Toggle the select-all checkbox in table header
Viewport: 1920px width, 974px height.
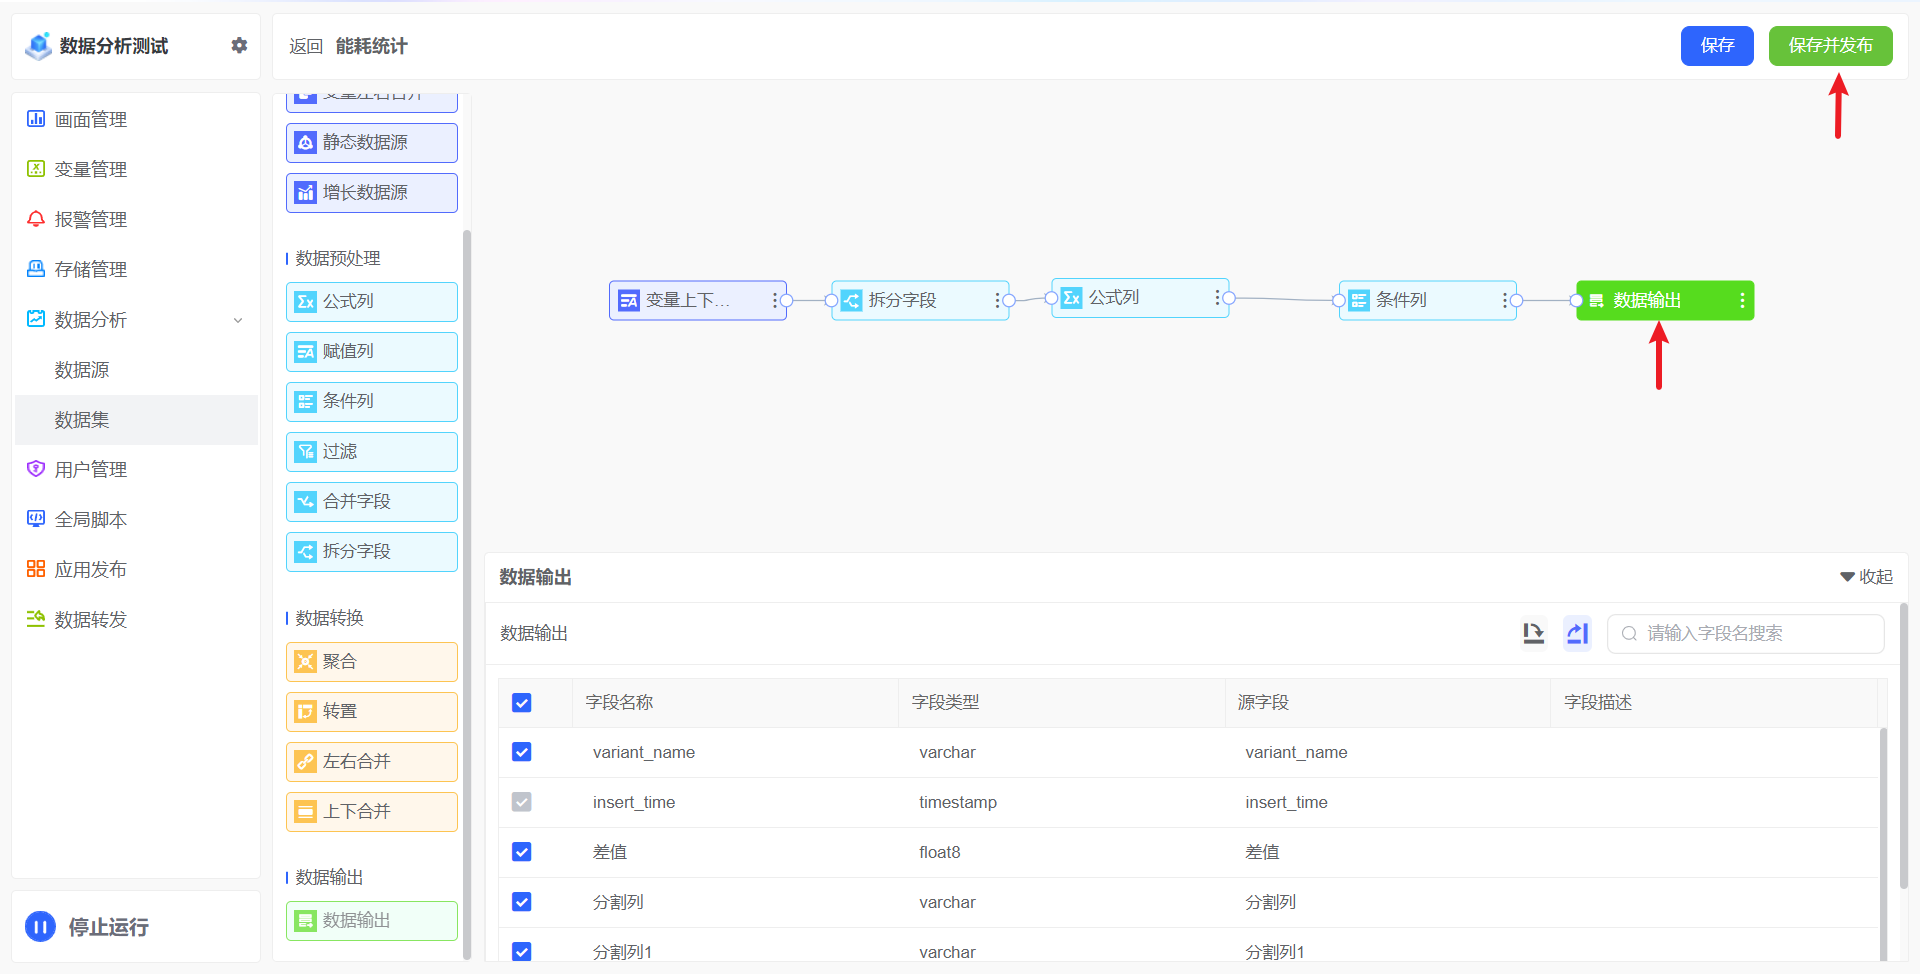click(x=521, y=702)
